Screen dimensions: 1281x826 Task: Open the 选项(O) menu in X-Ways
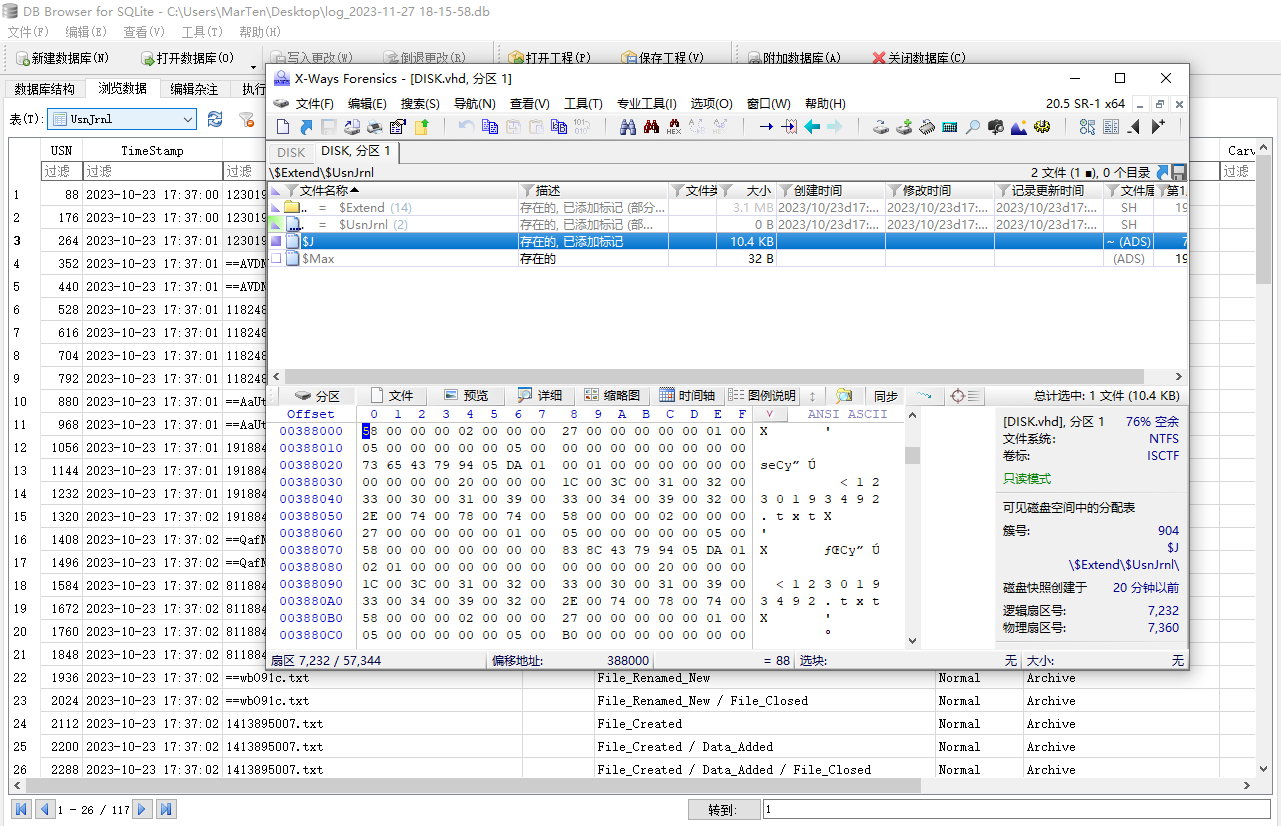tap(711, 103)
